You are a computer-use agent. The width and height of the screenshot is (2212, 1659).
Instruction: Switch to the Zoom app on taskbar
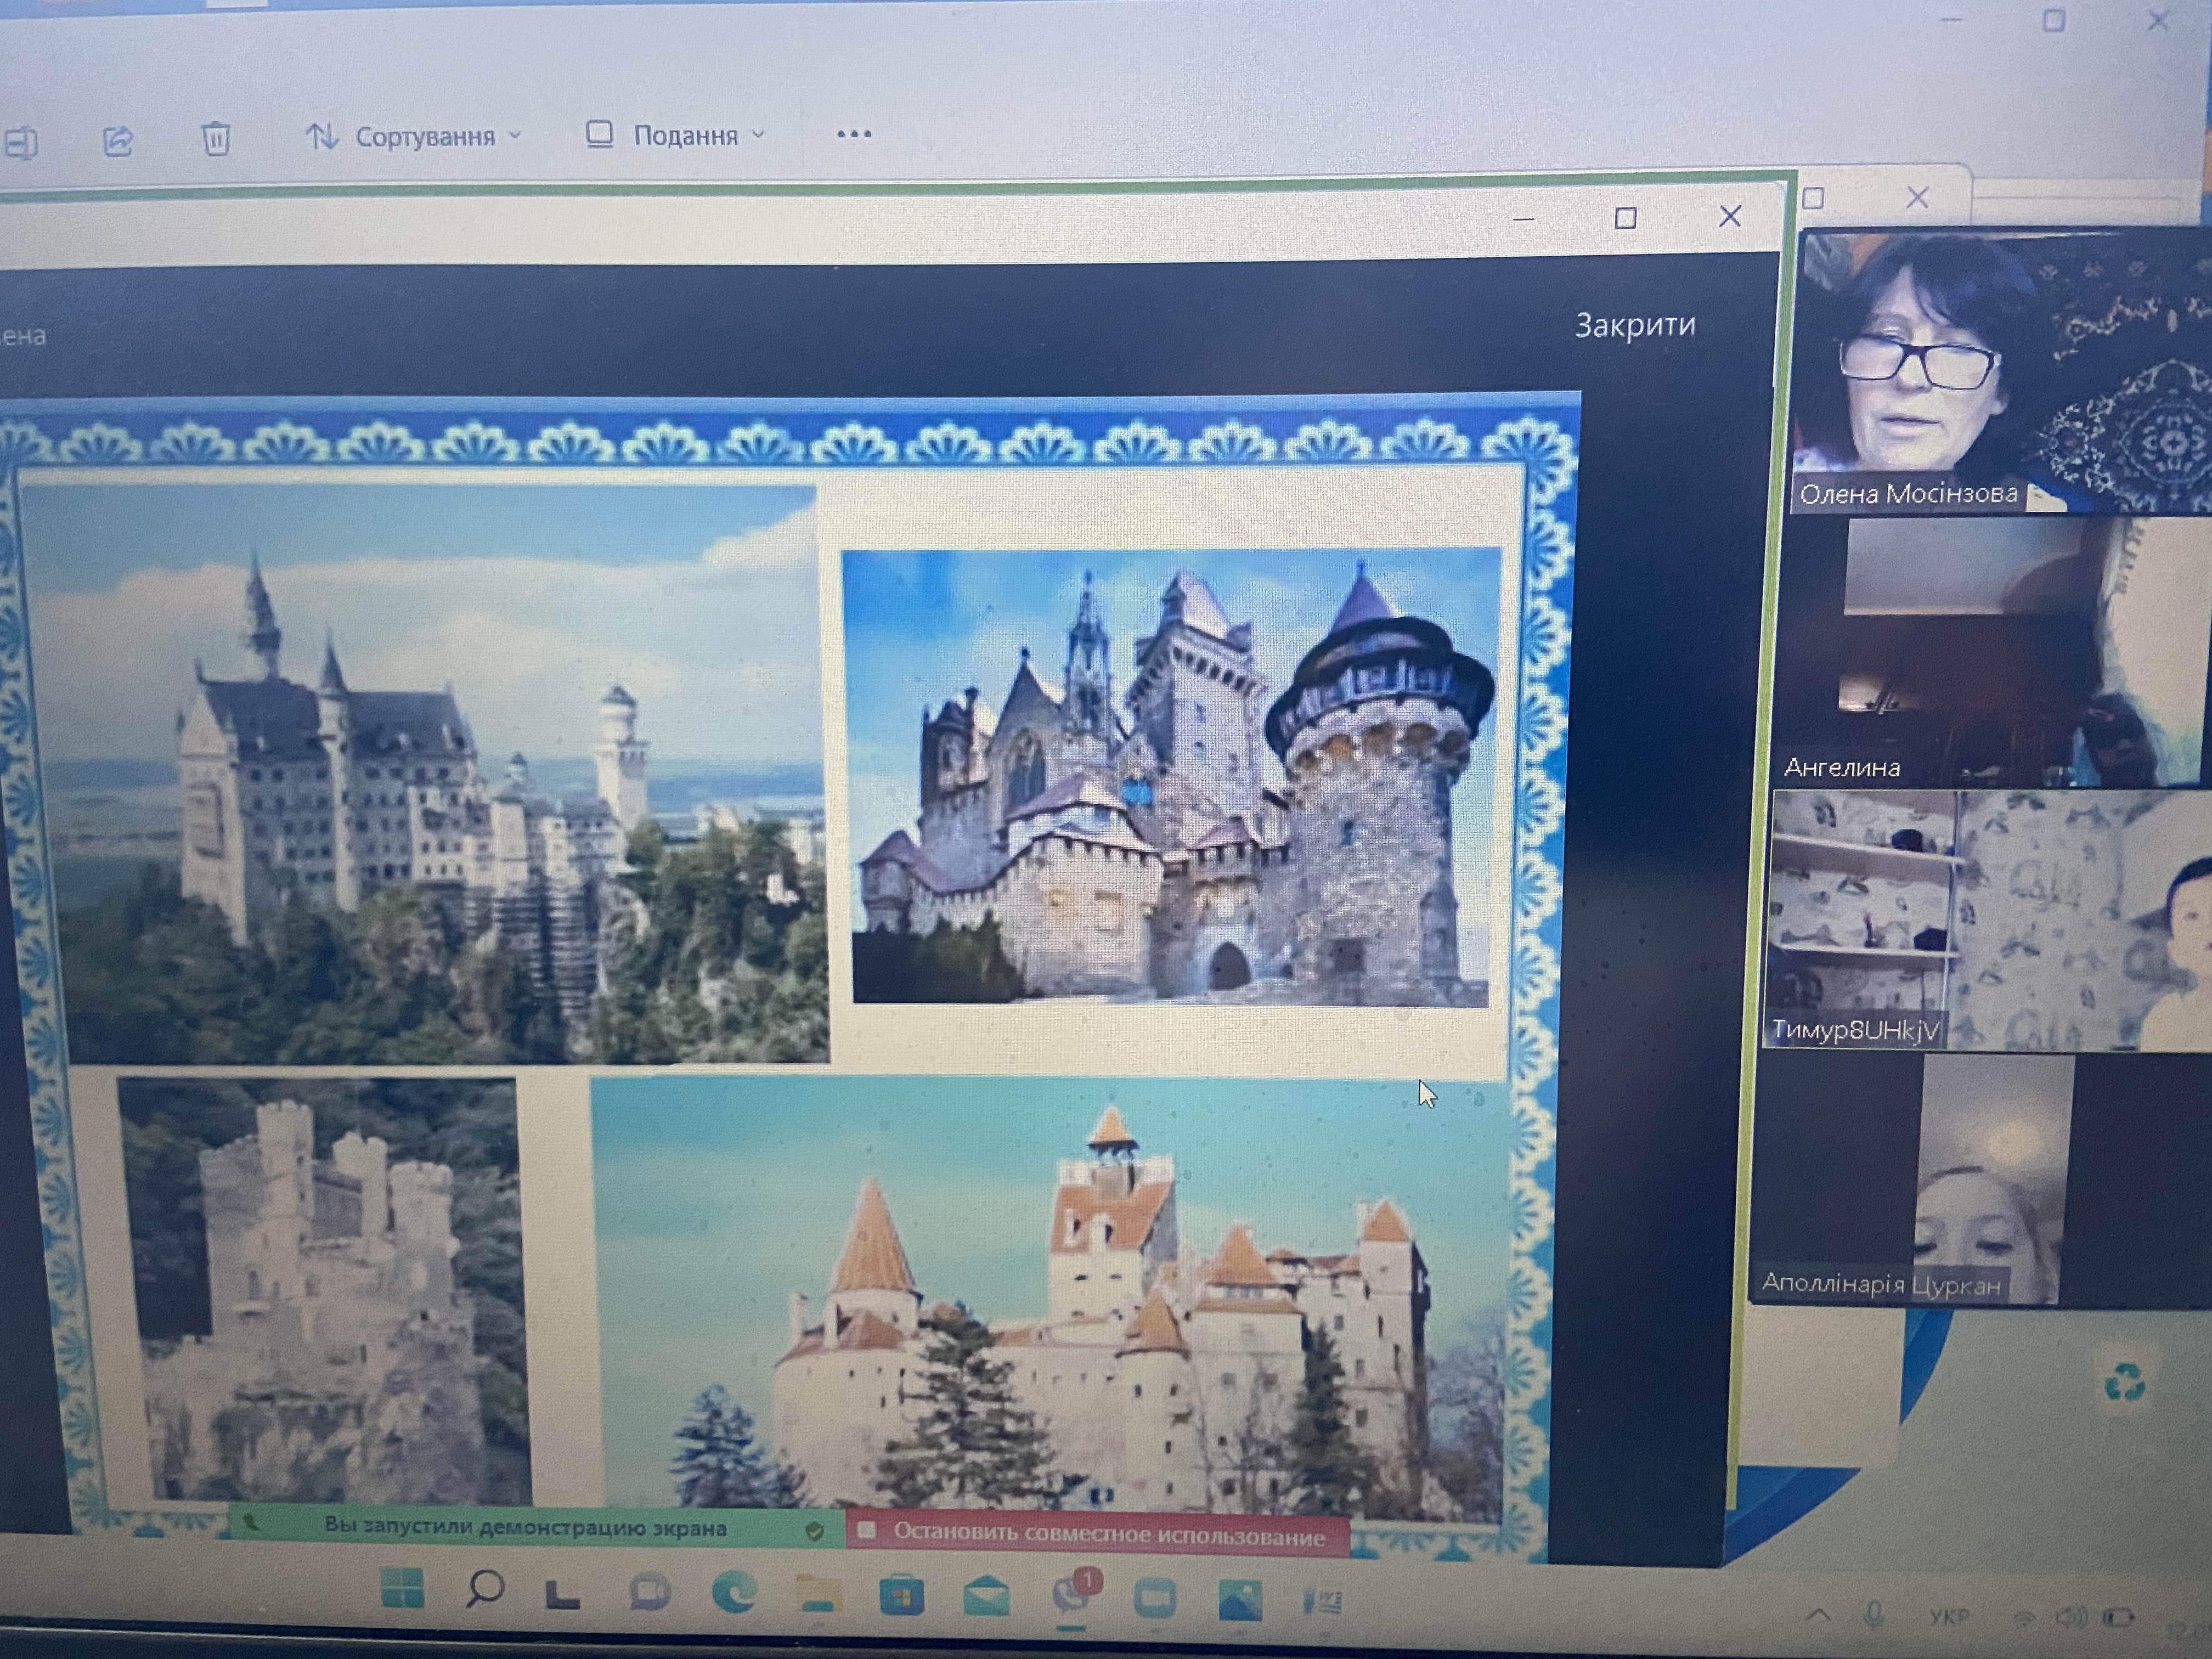point(1156,1599)
